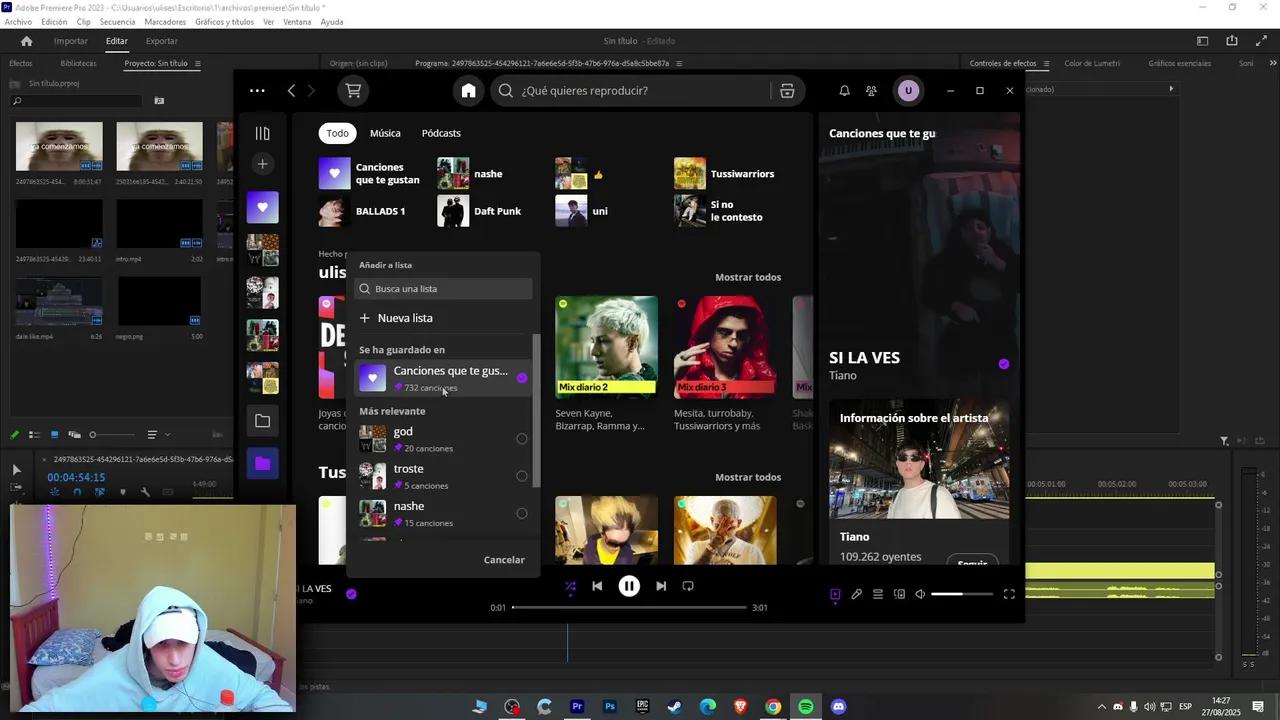Open the user profile avatar U

click(908, 91)
